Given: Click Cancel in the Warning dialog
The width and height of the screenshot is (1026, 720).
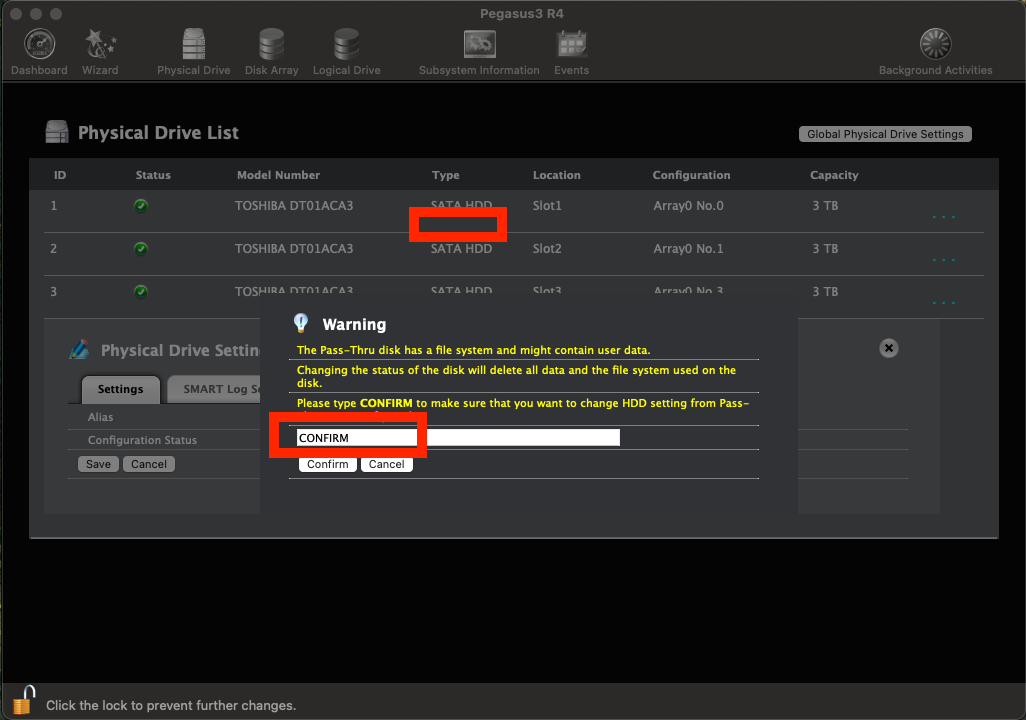Looking at the screenshot, I should 387,464.
